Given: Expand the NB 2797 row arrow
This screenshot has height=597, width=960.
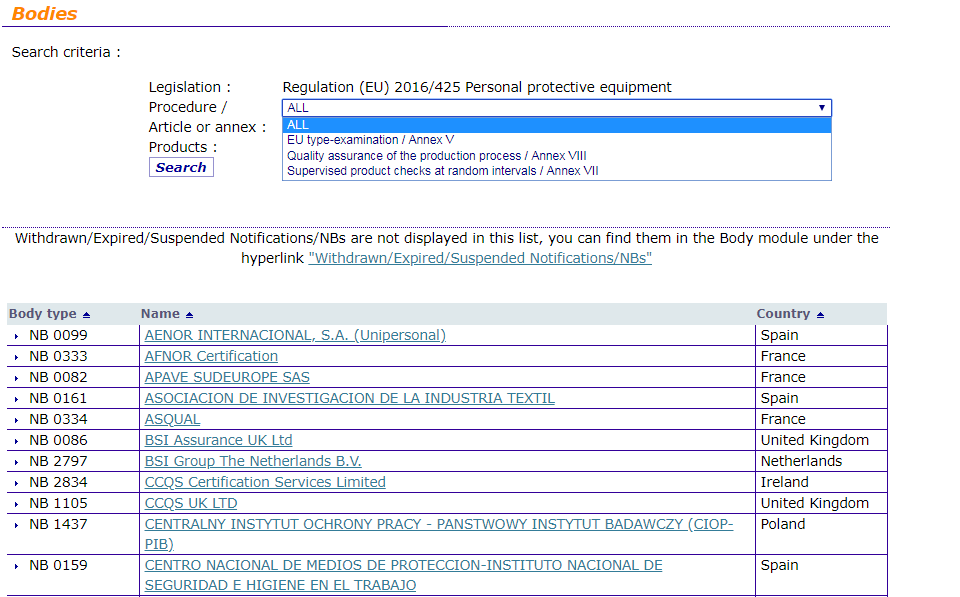Looking at the screenshot, I should click(x=17, y=462).
